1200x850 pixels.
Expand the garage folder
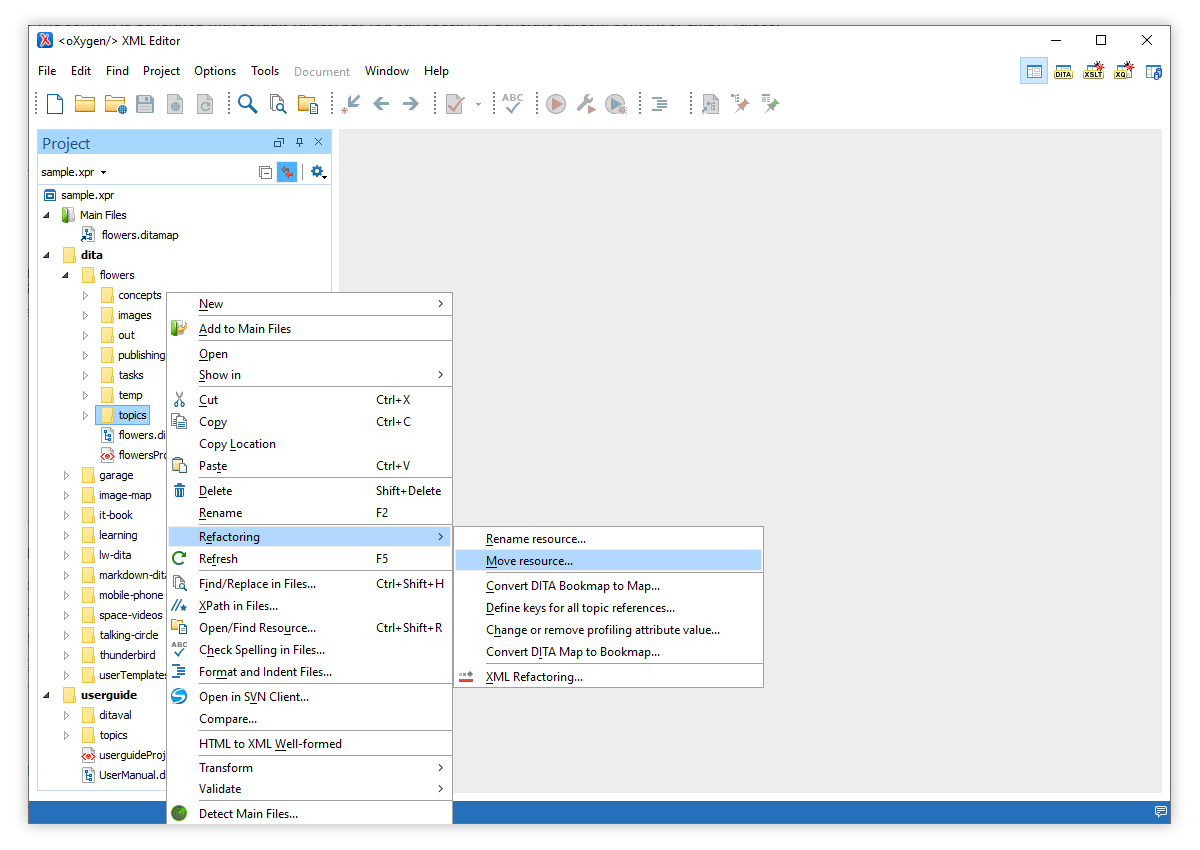pyautogui.click(x=66, y=475)
